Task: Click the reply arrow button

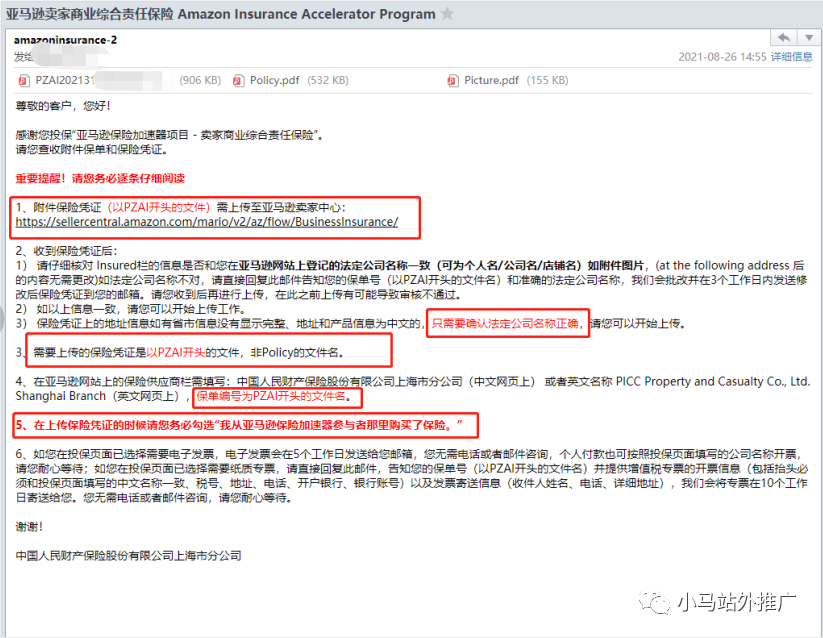Action: (784, 38)
